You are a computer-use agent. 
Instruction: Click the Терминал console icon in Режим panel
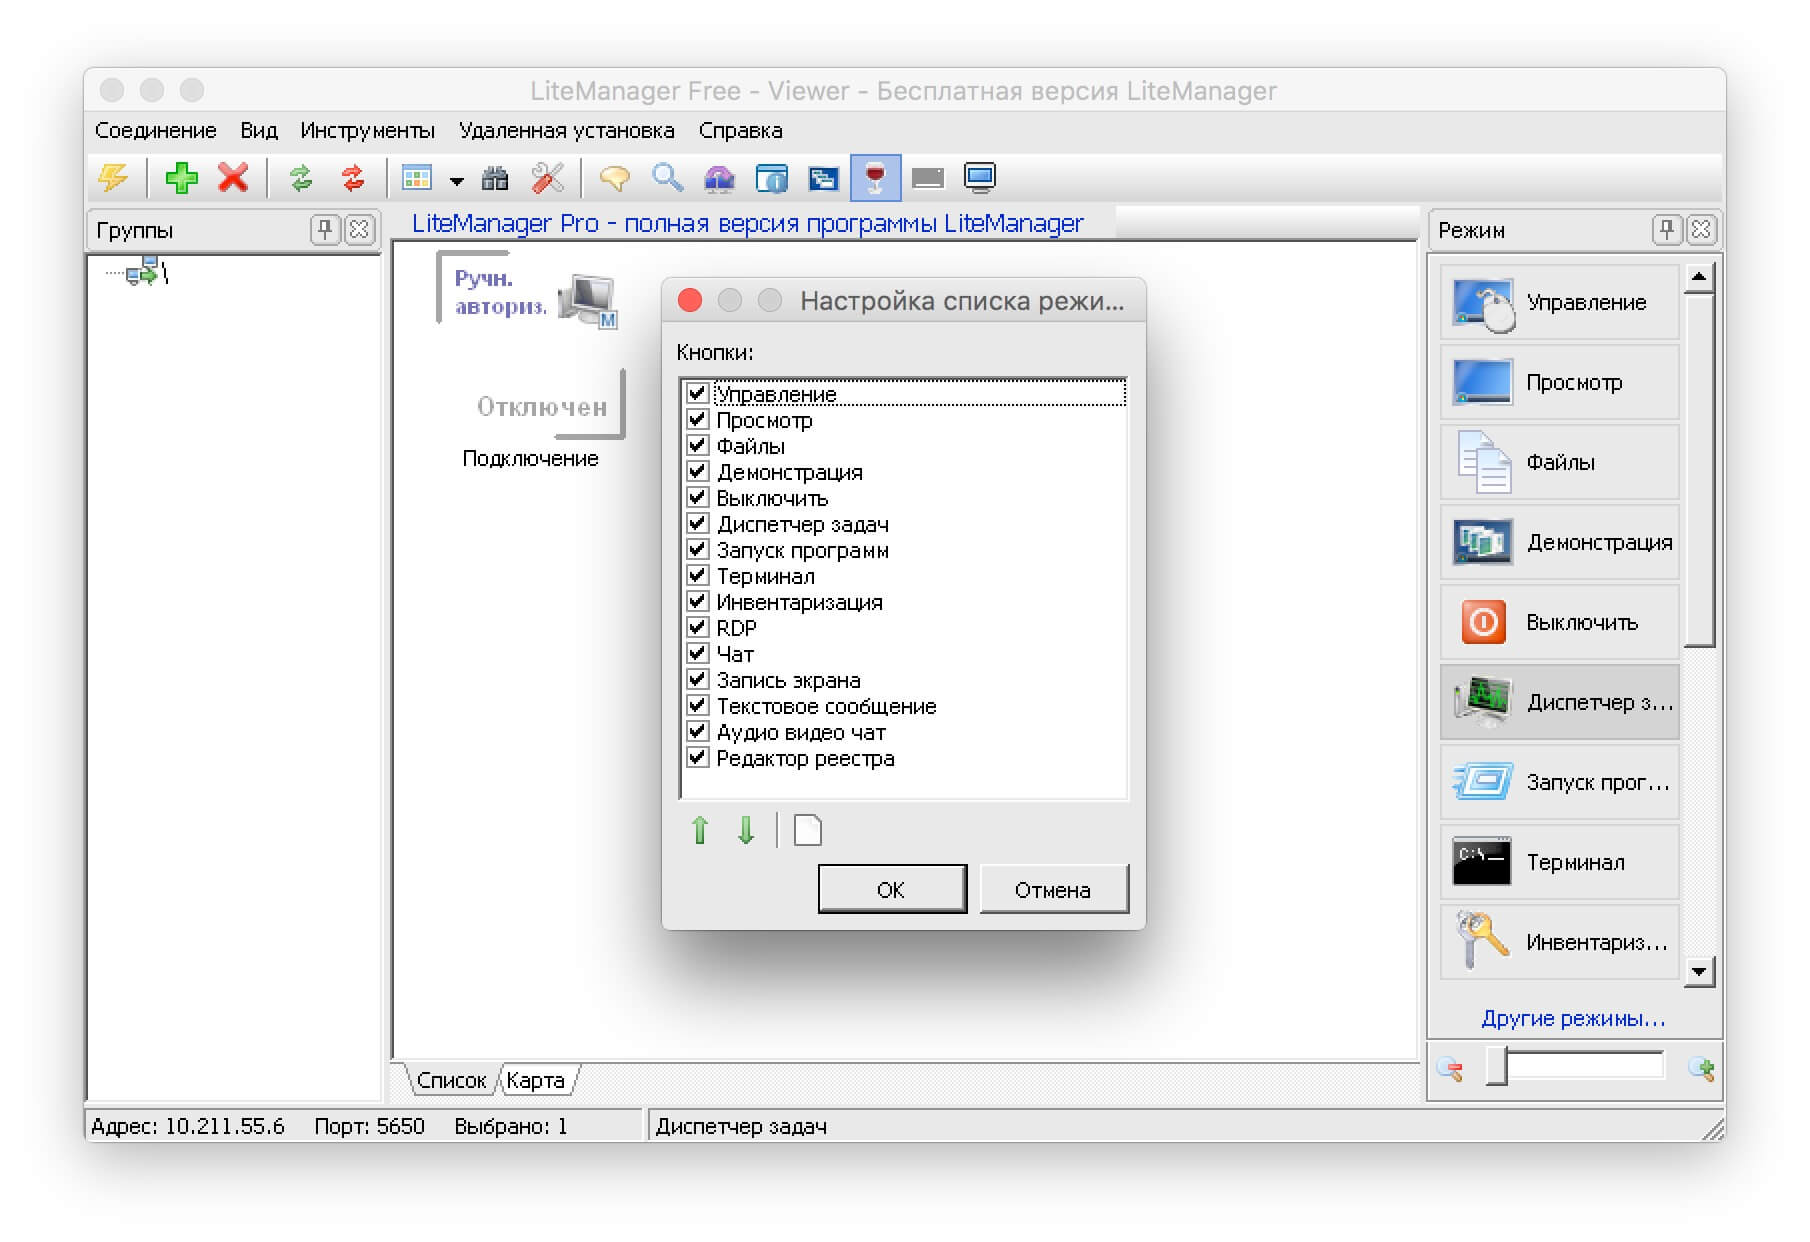coord(1482,862)
